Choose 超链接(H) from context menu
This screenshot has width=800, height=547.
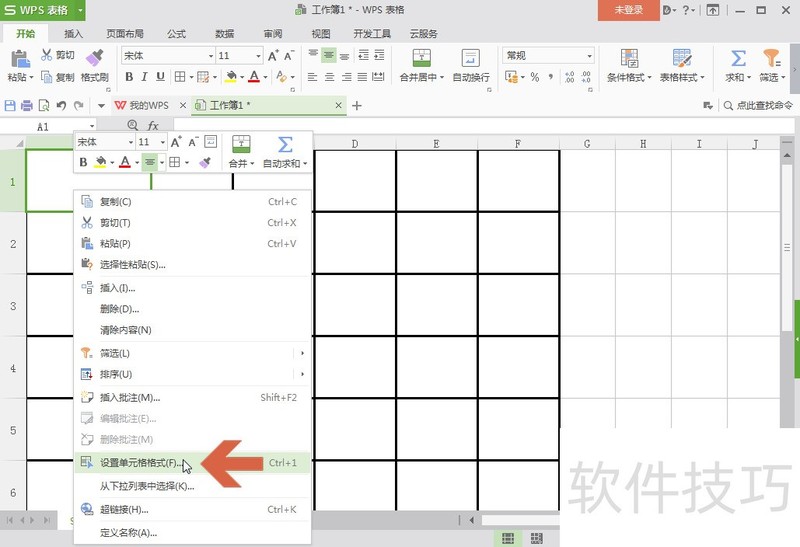pos(192,509)
